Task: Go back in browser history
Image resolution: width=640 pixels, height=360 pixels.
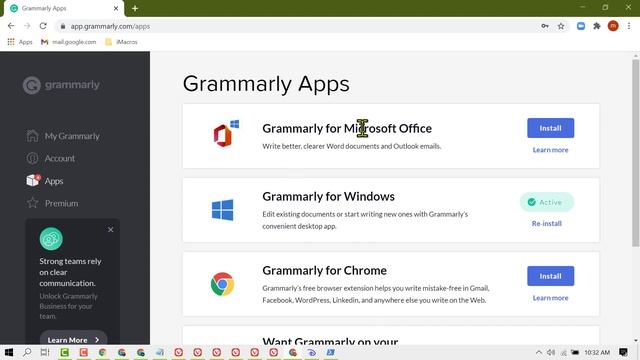Action: 11,26
